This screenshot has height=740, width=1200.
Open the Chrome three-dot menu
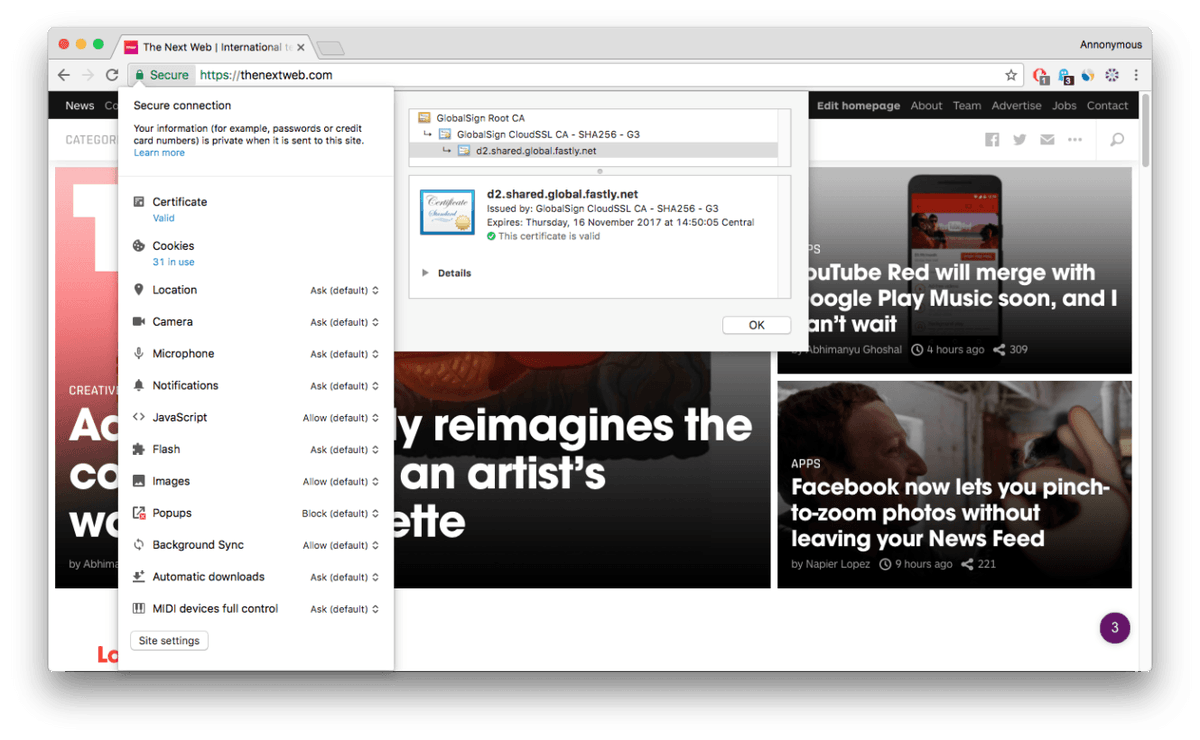1136,75
